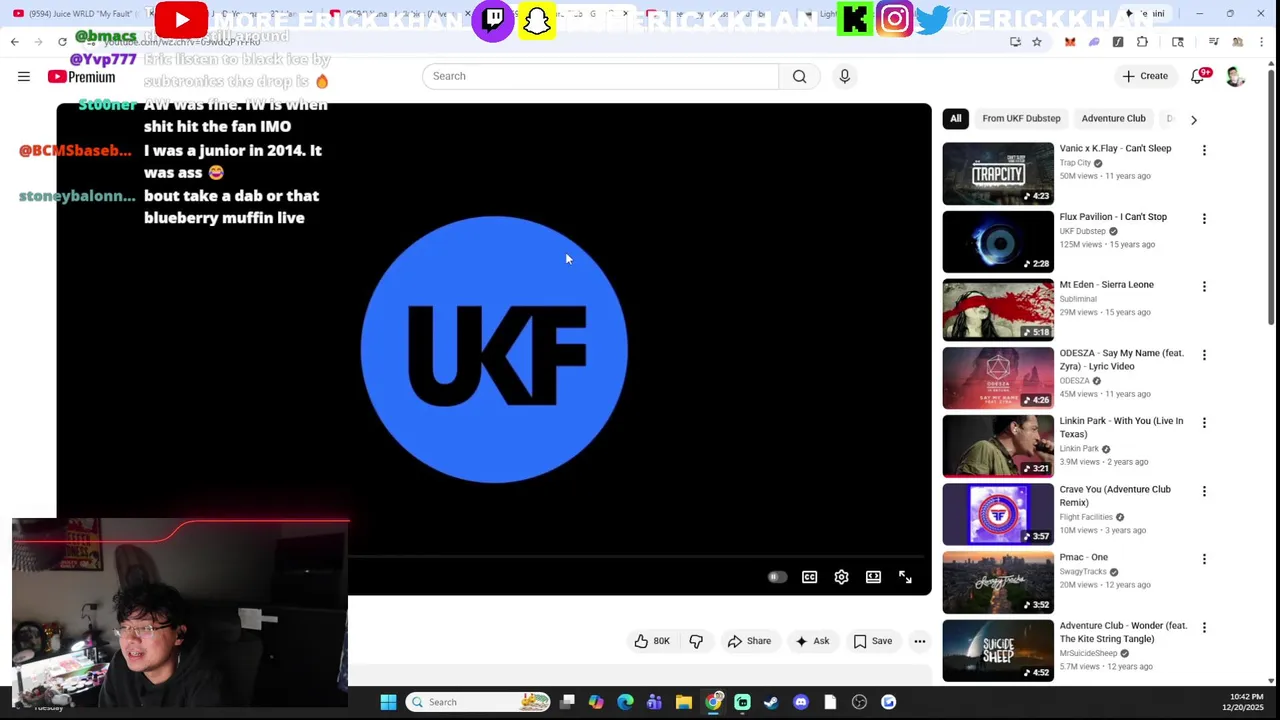The height and width of the screenshot is (720, 1280).
Task: Open options for Flux Pavilion video
Action: (1204, 218)
